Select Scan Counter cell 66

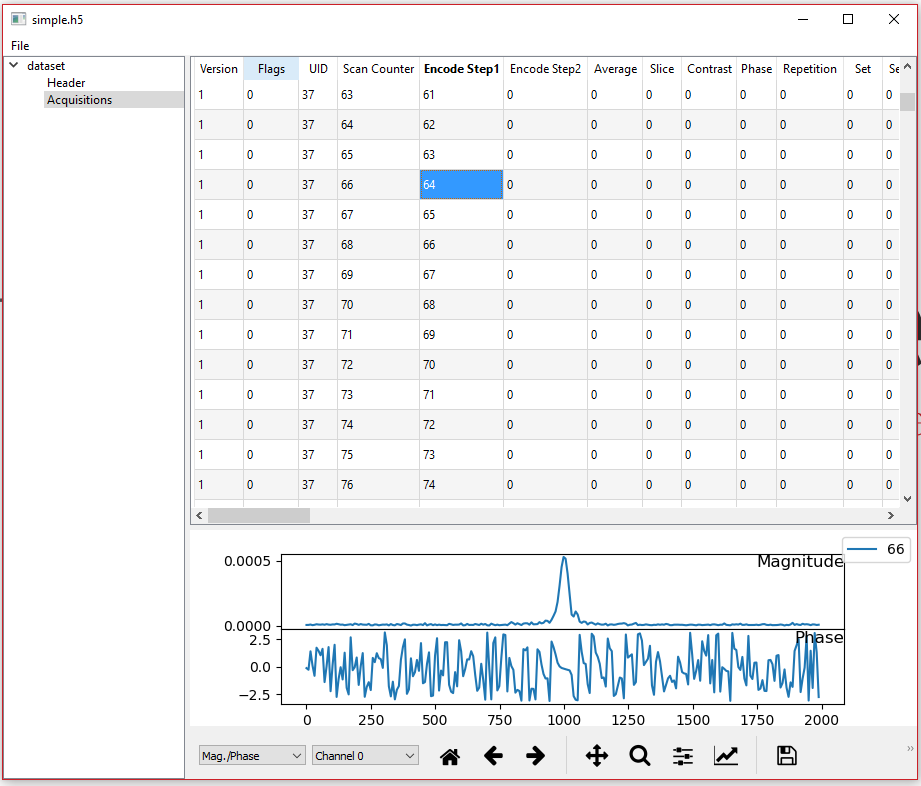point(378,184)
